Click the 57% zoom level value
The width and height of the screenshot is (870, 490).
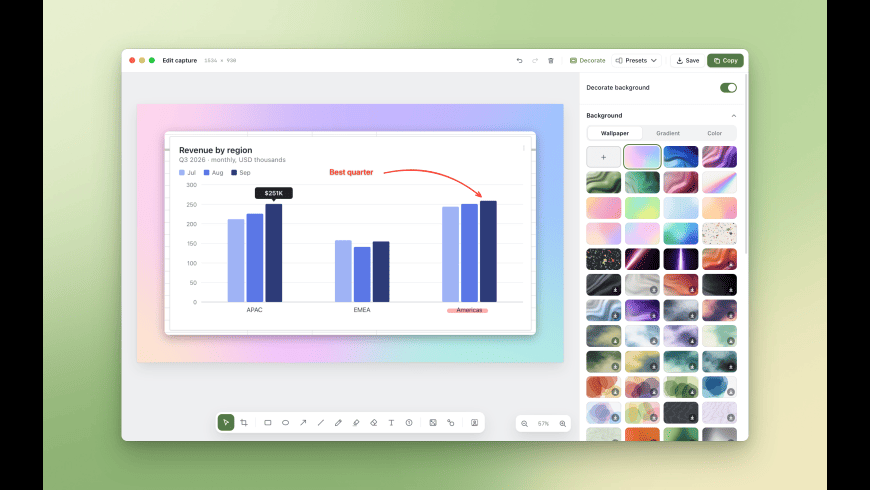543,424
